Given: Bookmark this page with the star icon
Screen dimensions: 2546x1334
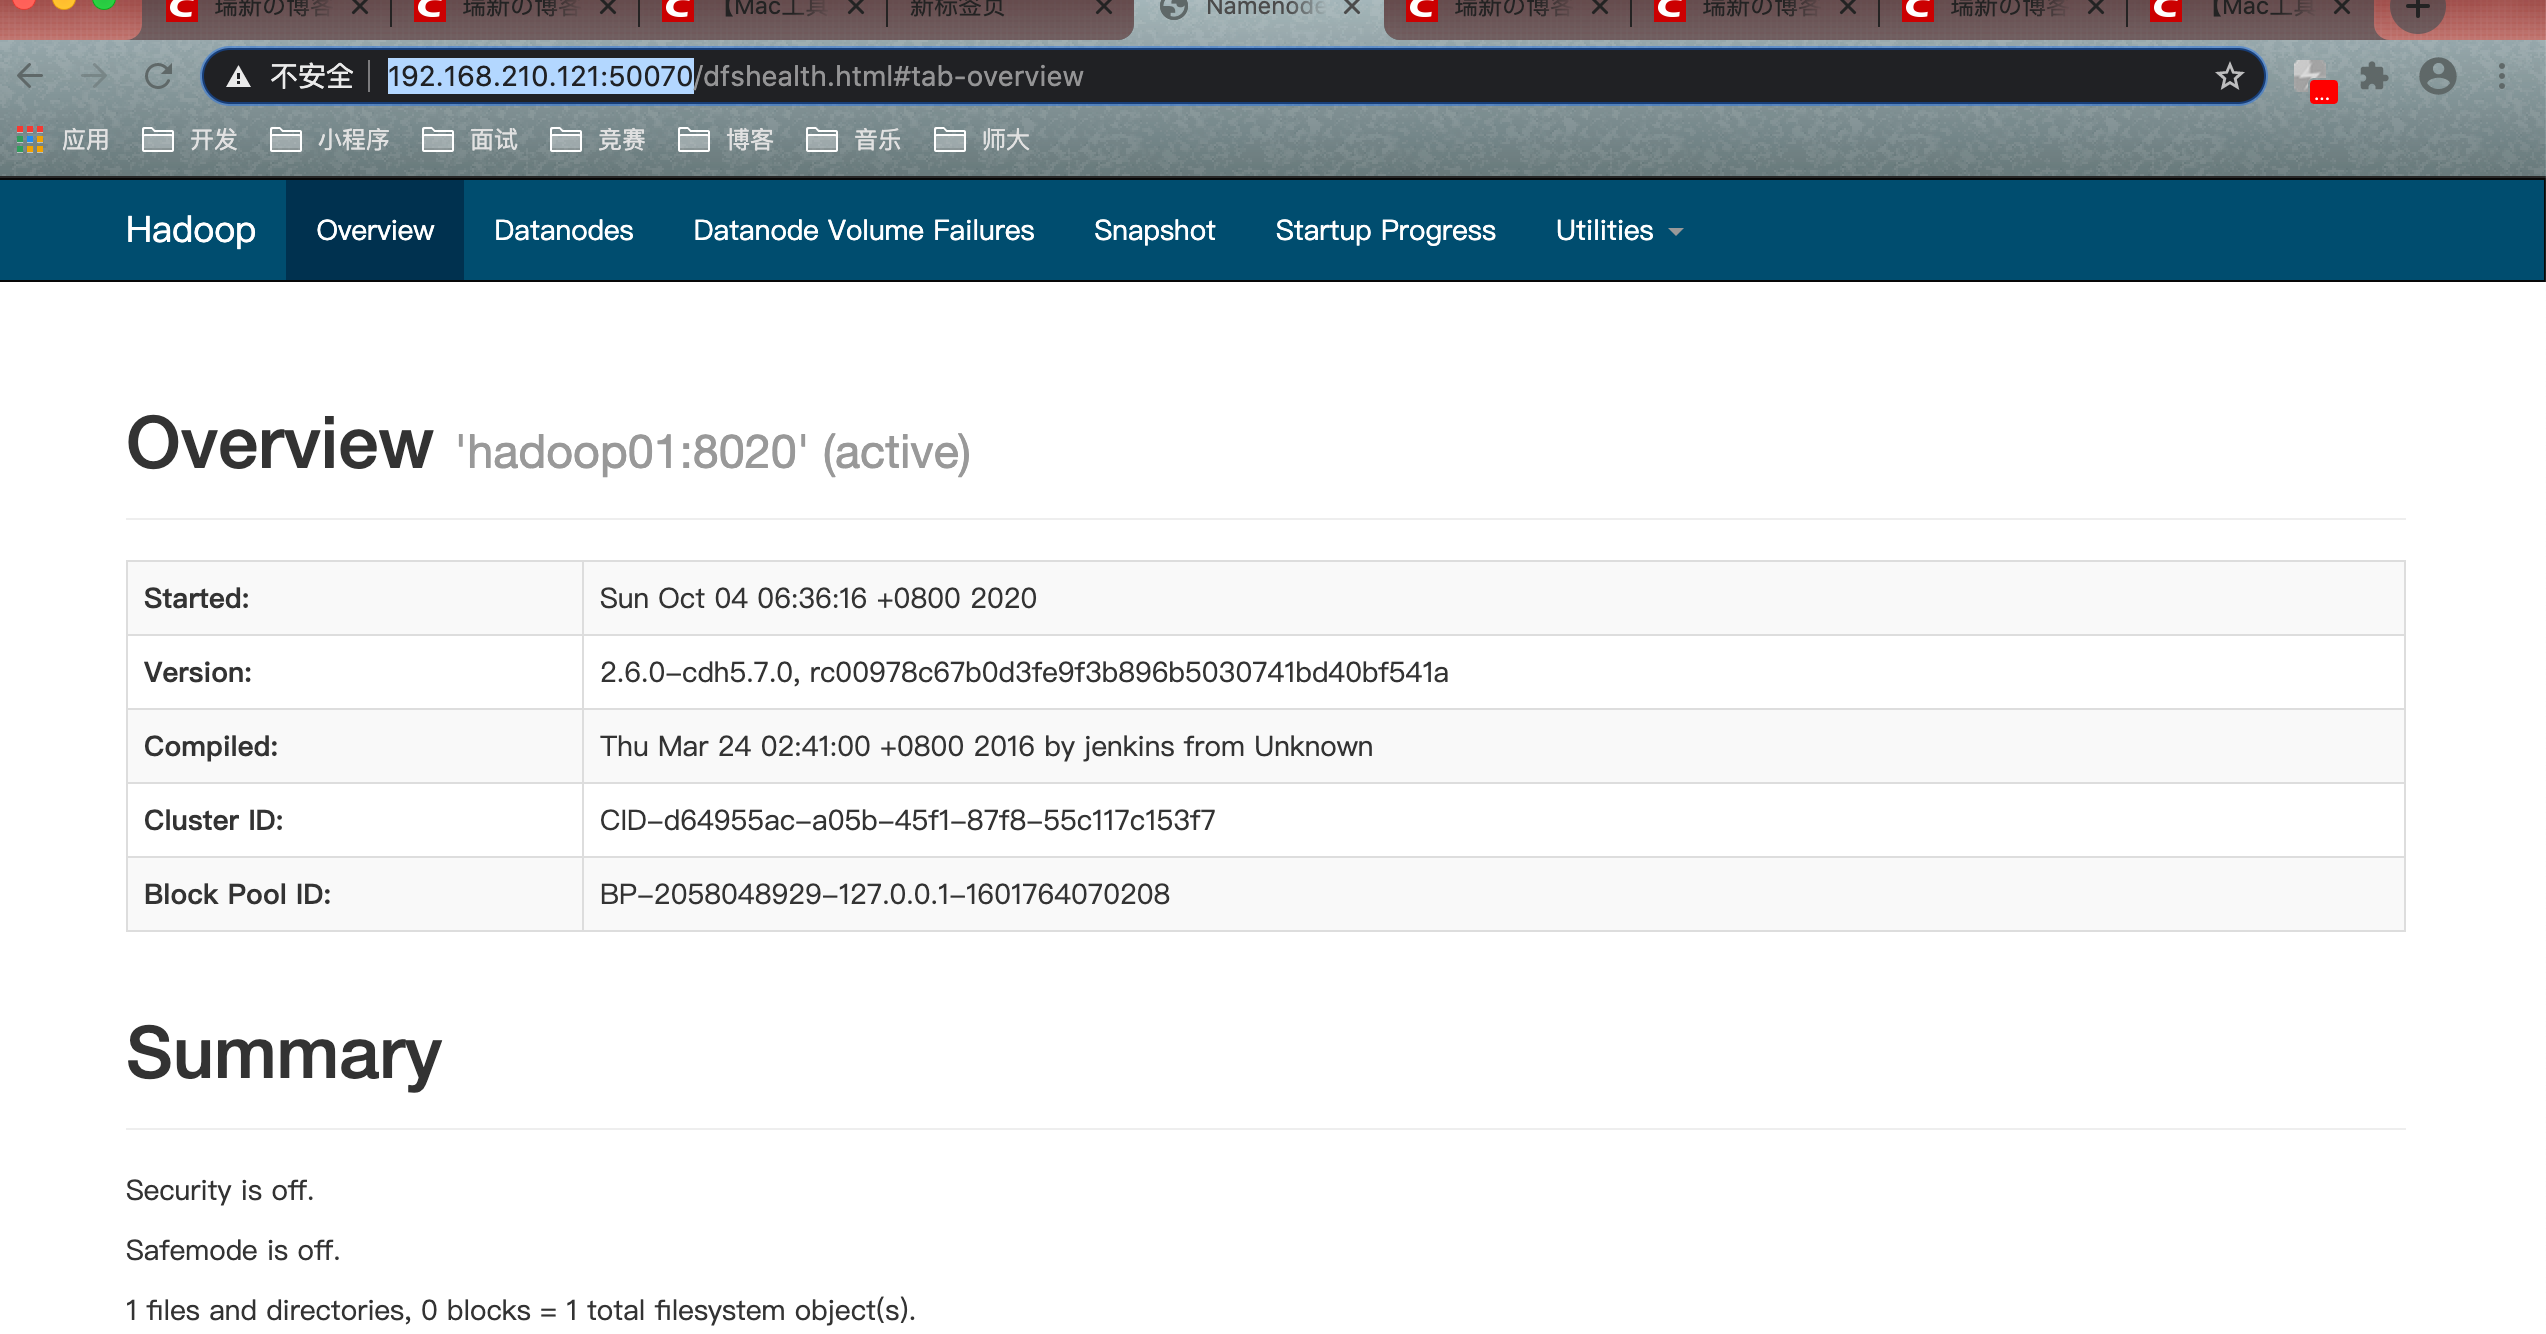Looking at the screenshot, I should click(x=2229, y=76).
